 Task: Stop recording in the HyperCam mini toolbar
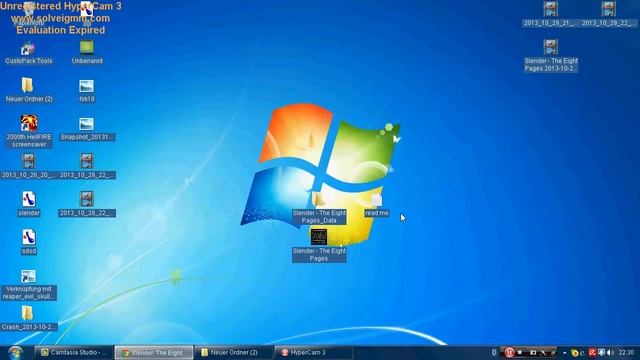pos(520,352)
